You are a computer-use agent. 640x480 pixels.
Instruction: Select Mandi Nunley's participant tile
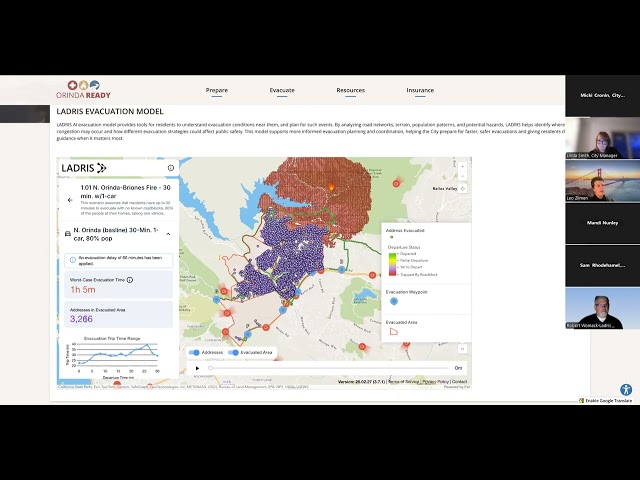(x=602, y=223)
